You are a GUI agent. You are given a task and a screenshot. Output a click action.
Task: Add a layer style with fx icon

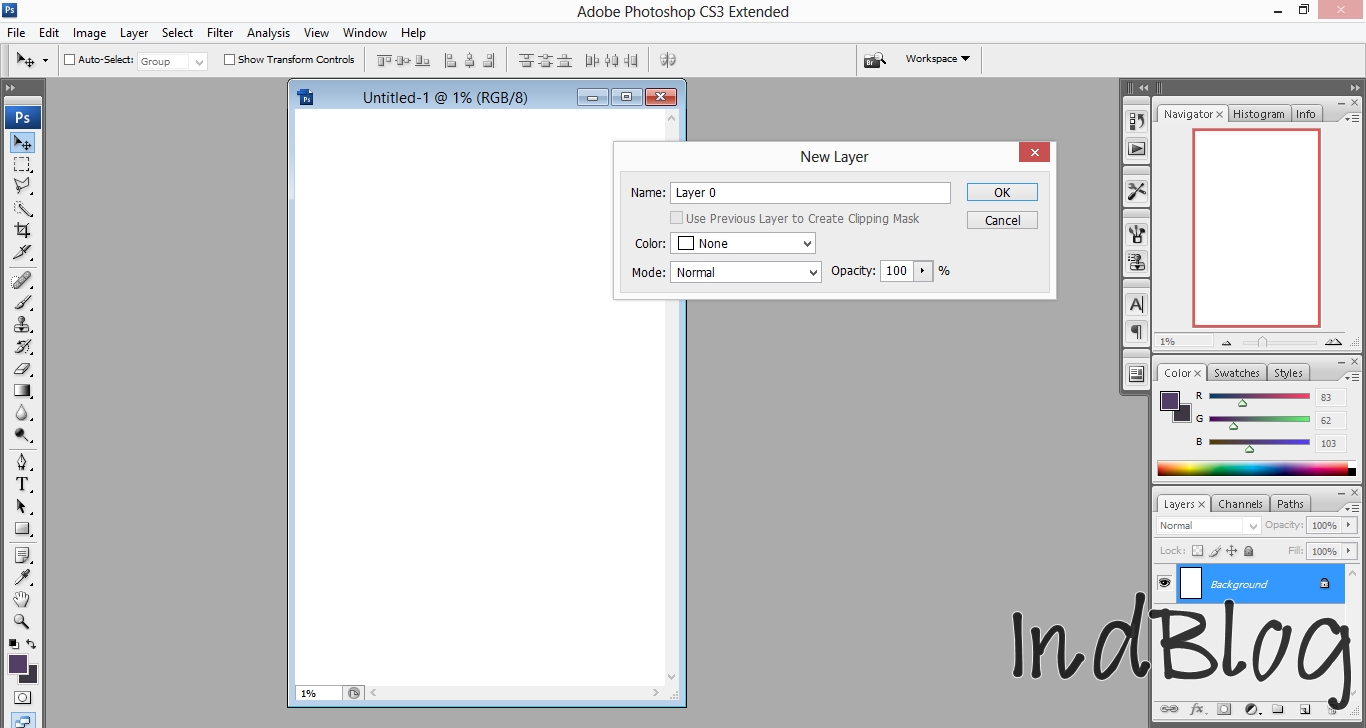click(x=1196, y=710)
